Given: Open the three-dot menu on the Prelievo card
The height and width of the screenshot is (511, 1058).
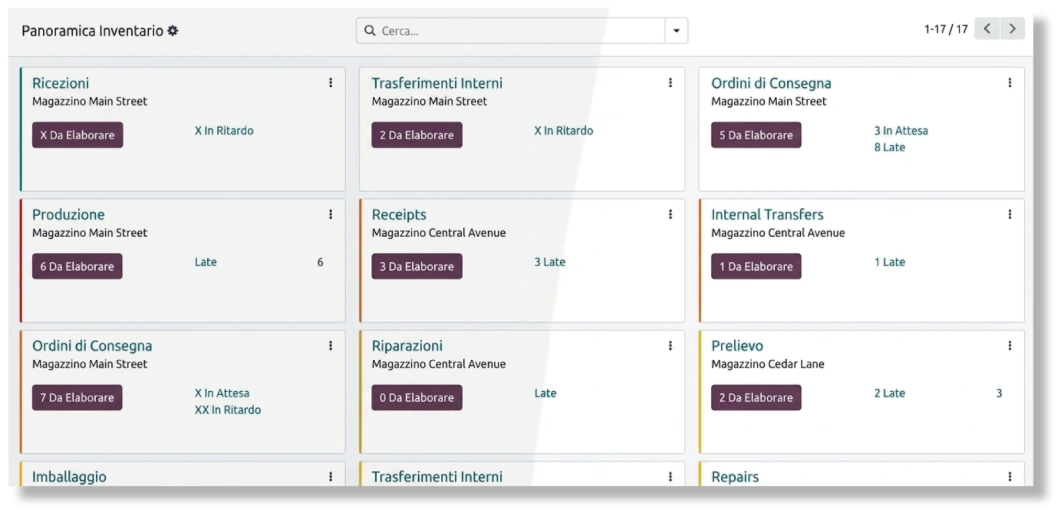Looking at the screenshot, I should 1009,346.
